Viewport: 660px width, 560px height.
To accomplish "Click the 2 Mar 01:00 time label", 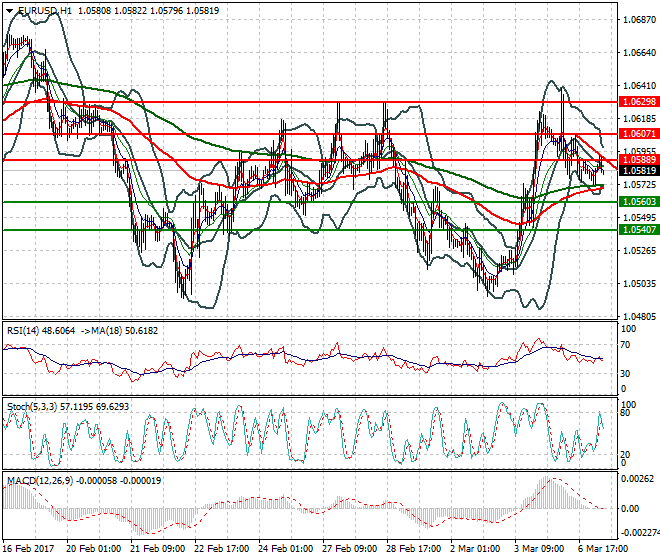I will [475, 549].
